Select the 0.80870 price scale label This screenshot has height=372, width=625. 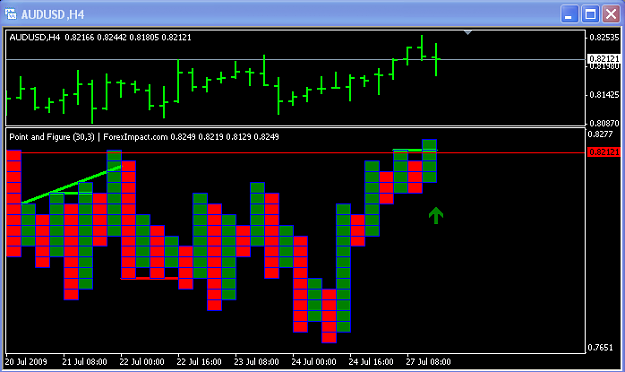pos(604,123)
